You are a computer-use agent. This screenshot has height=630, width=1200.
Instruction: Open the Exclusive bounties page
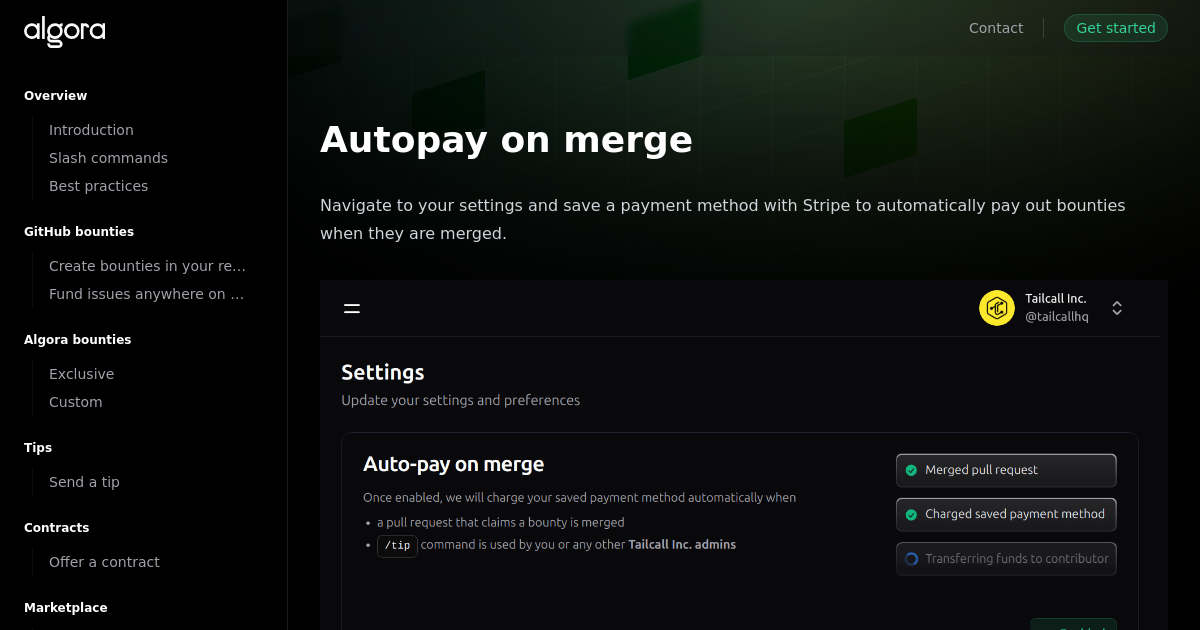(x=81, y=373)
